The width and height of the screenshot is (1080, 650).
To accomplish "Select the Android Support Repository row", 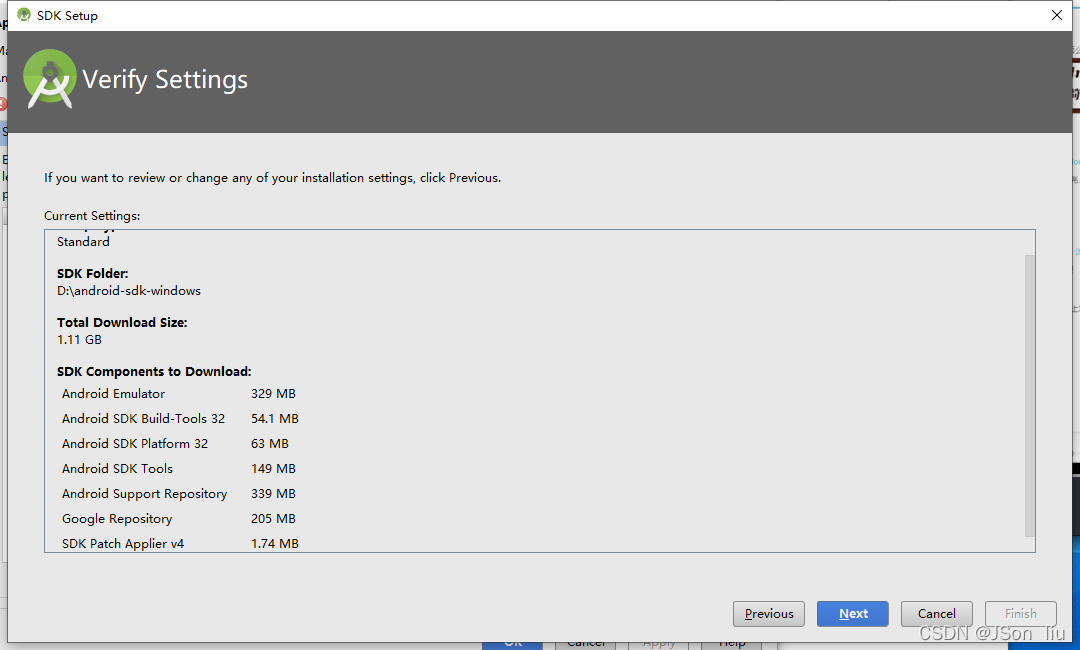I will 179,494.
